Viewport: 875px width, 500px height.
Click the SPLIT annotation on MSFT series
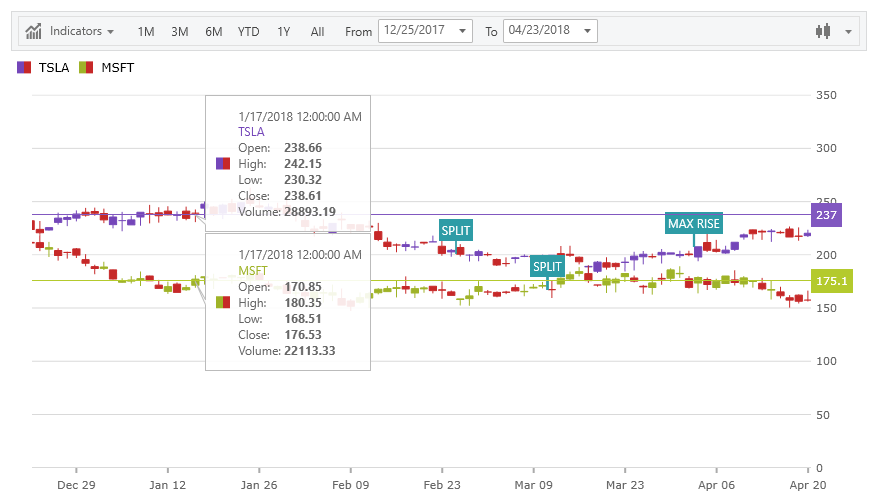click(547, 267)
